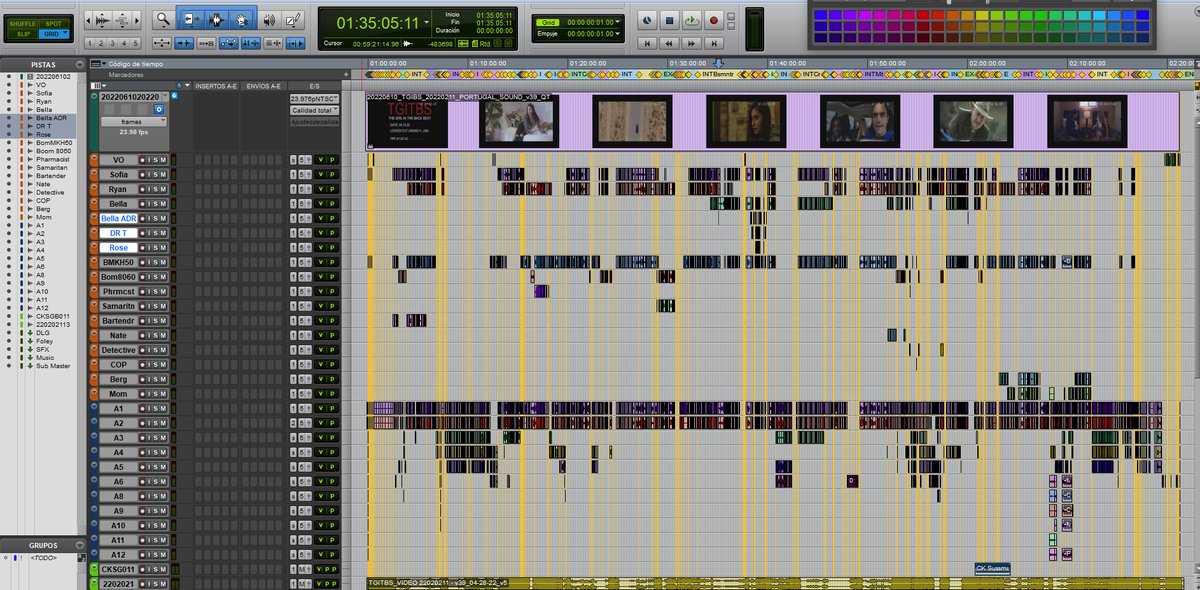Pick the bright red swatch in color palette
Viewport: 1200px width, 590px height.
(x=923, y=15)
